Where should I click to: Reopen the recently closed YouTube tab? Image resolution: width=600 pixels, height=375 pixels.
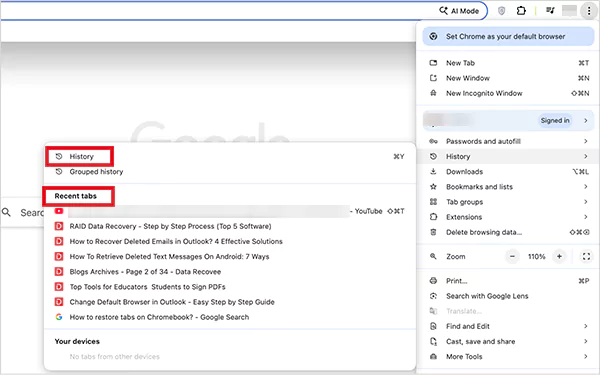click(x=230, y=211)
